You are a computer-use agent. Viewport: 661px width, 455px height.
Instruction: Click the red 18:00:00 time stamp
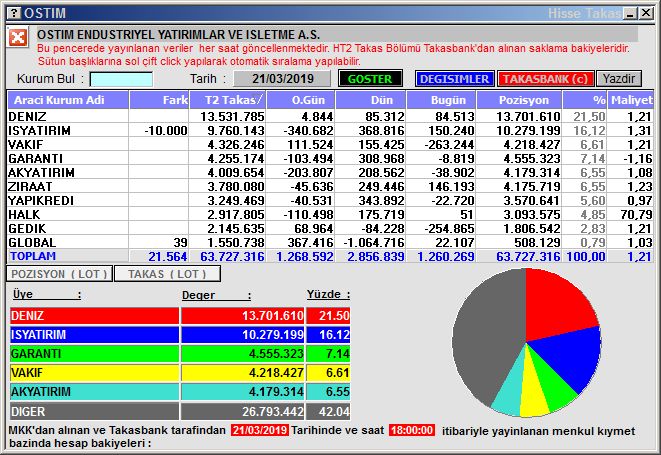point(412,430)
